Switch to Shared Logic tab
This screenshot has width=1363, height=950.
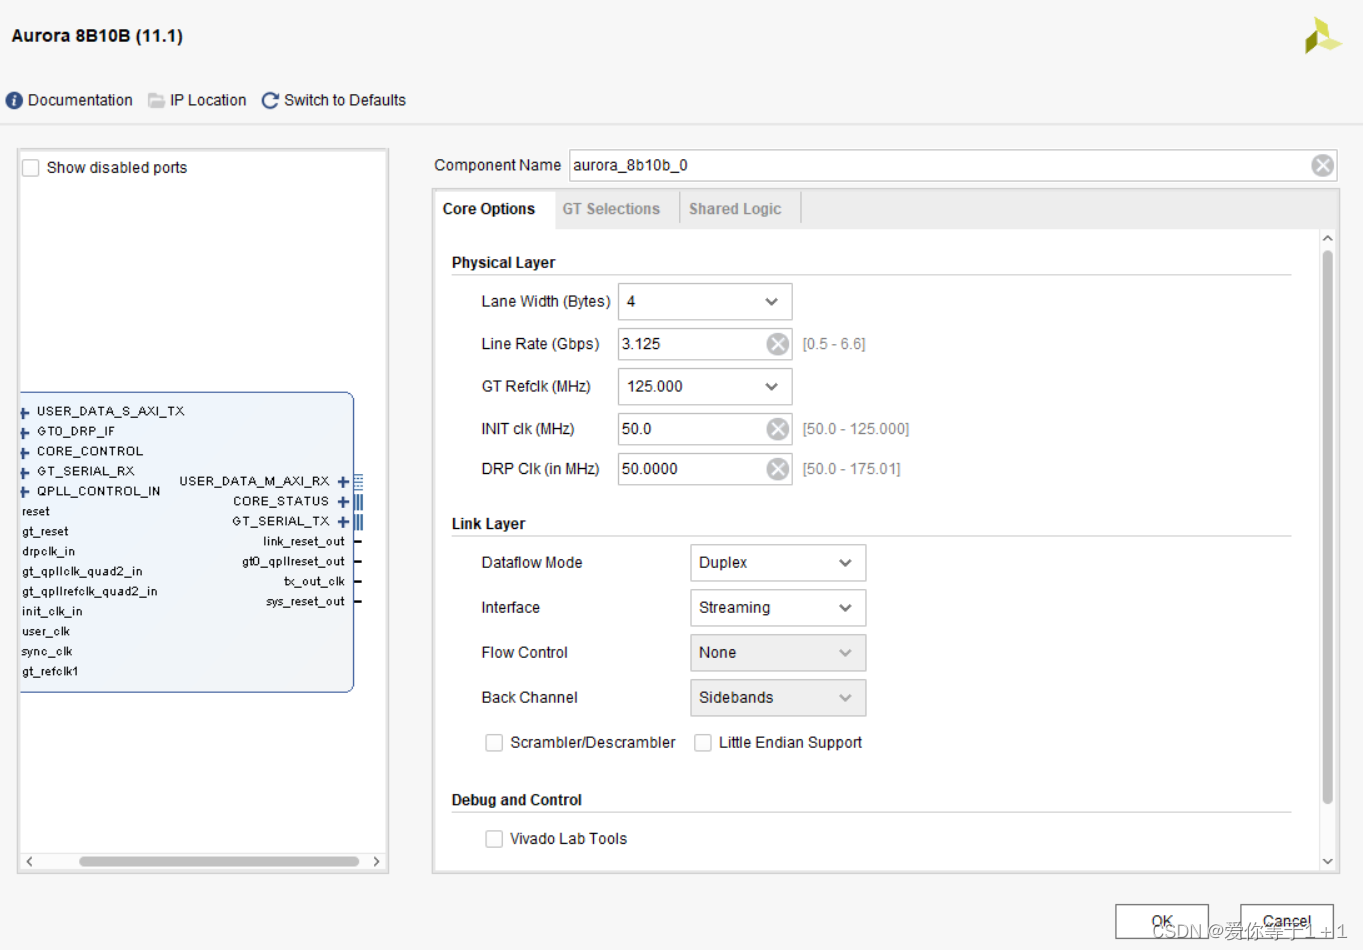(735, 209)
